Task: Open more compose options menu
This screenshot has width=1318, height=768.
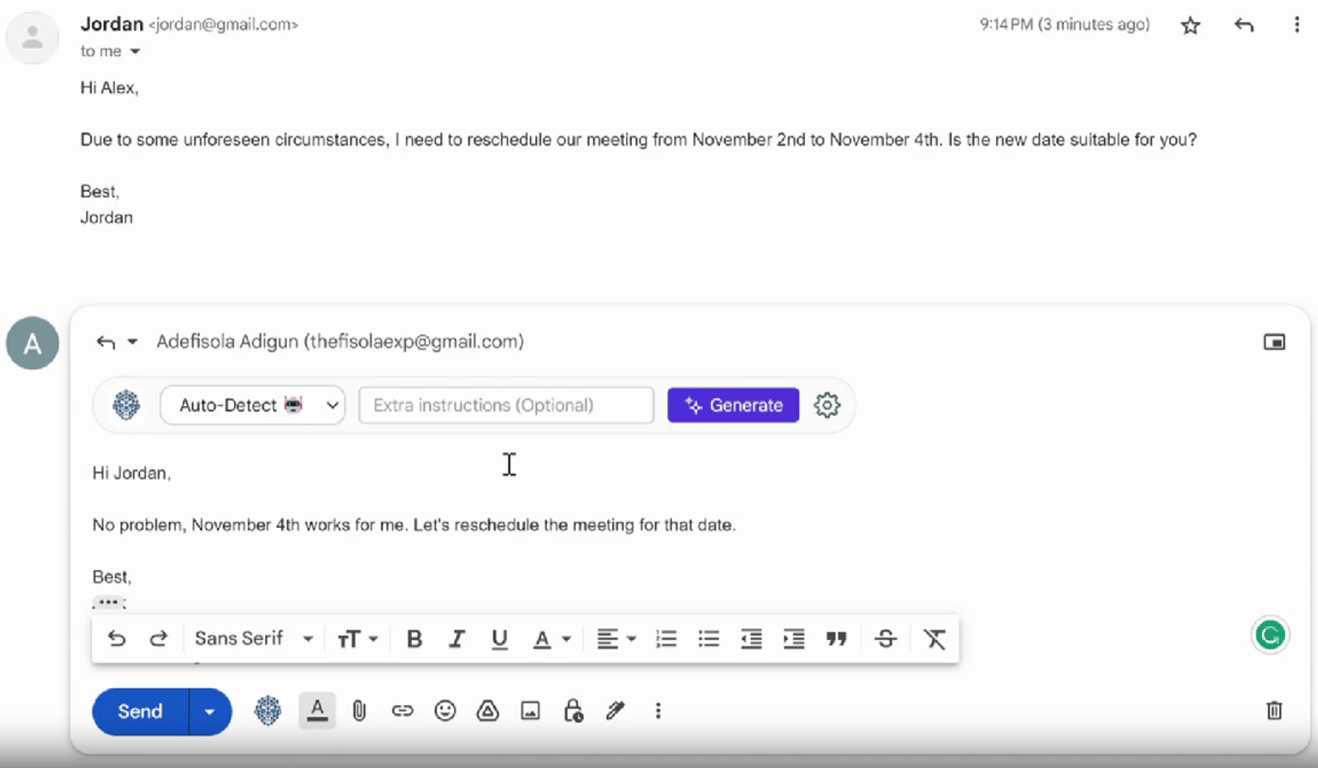Action: [x=658, y=711]
